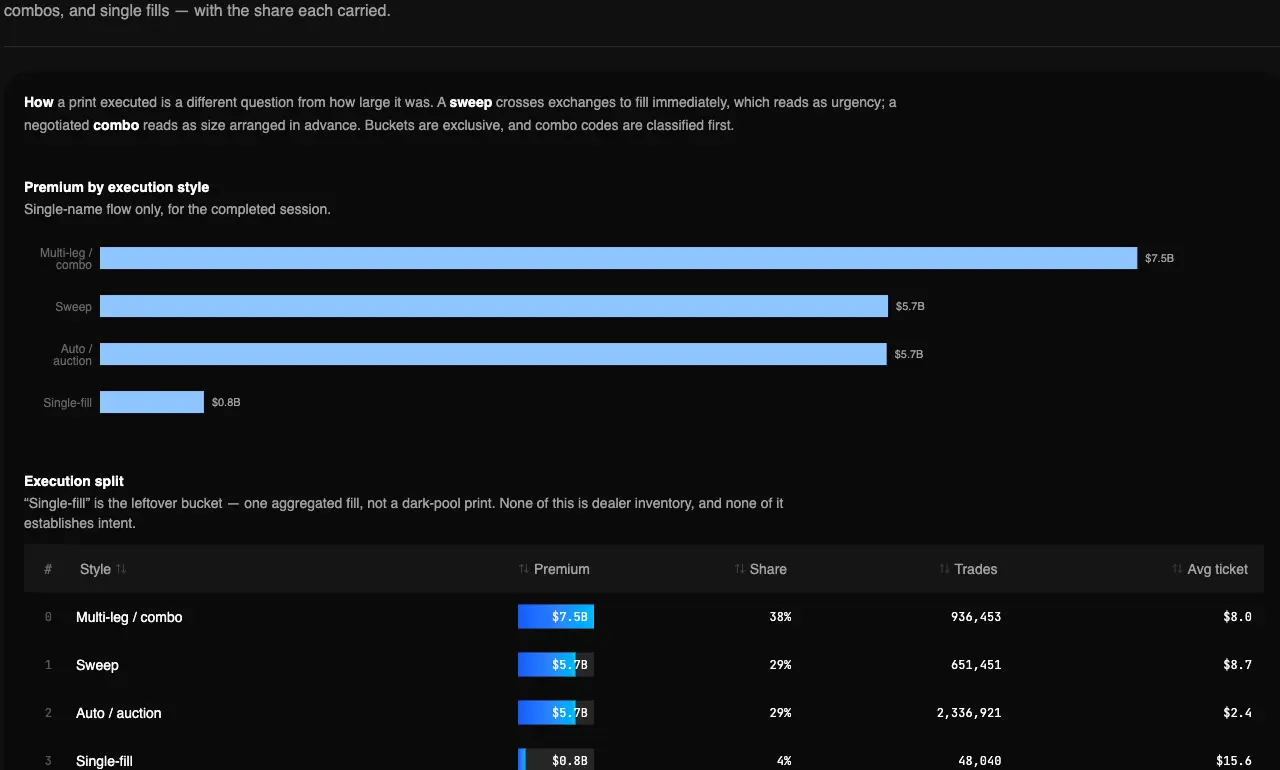Viewport: 1280px width, 770px height.
Task: Click the 2,336,921 trades value
Action: pos(969,713)
